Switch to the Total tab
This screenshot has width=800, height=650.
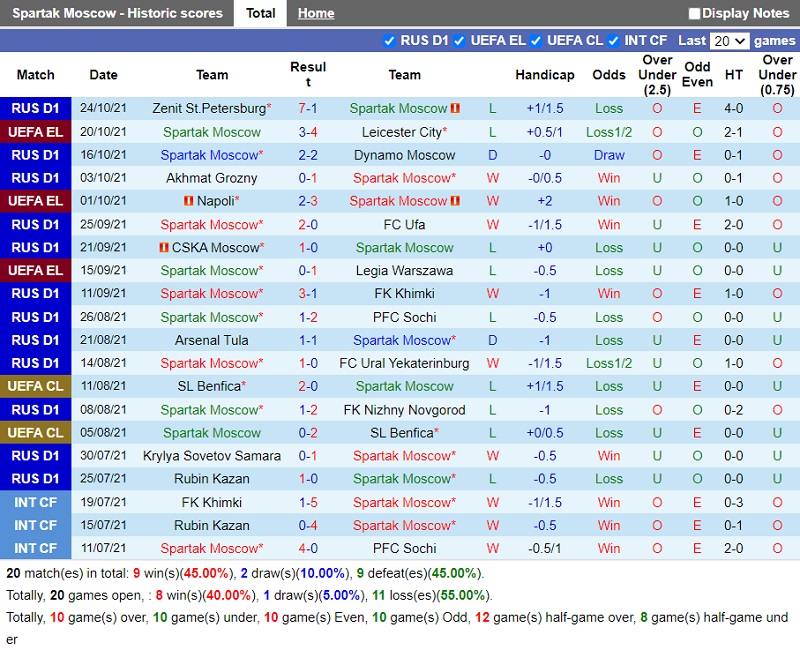(x=261, y=13)
